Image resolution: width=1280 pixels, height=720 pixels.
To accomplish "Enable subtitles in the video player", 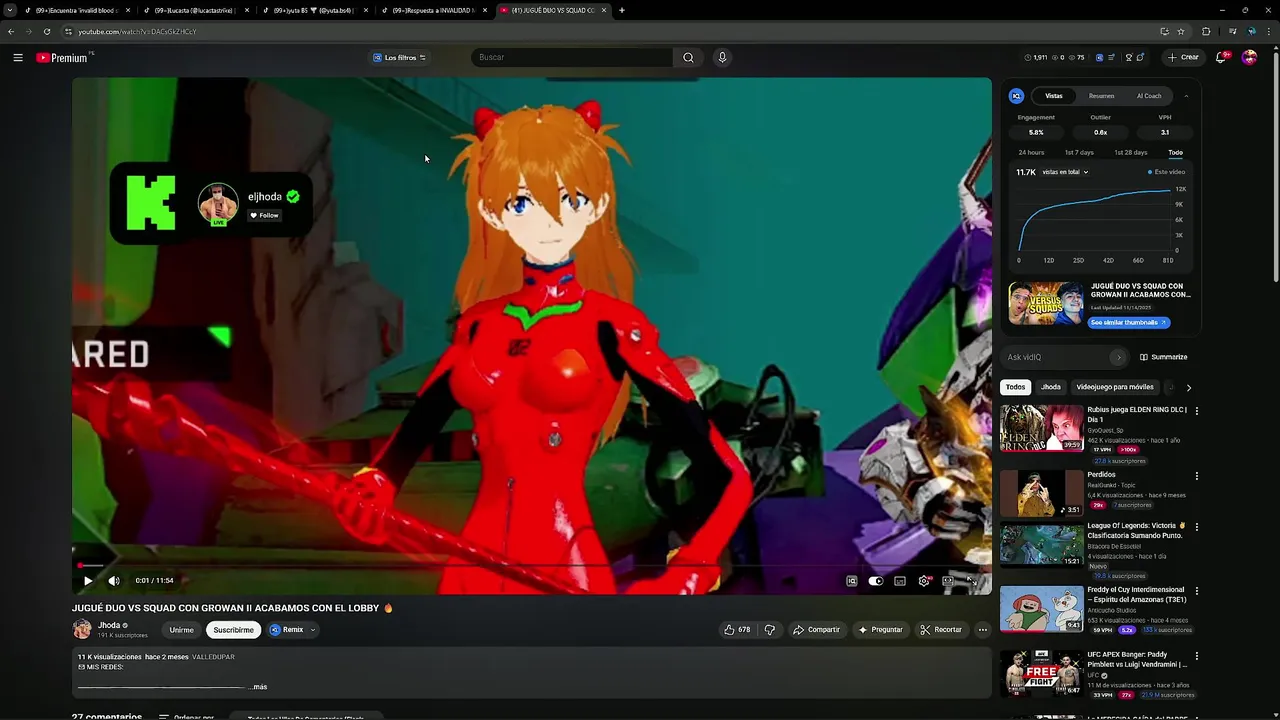I will pos(900,581).
